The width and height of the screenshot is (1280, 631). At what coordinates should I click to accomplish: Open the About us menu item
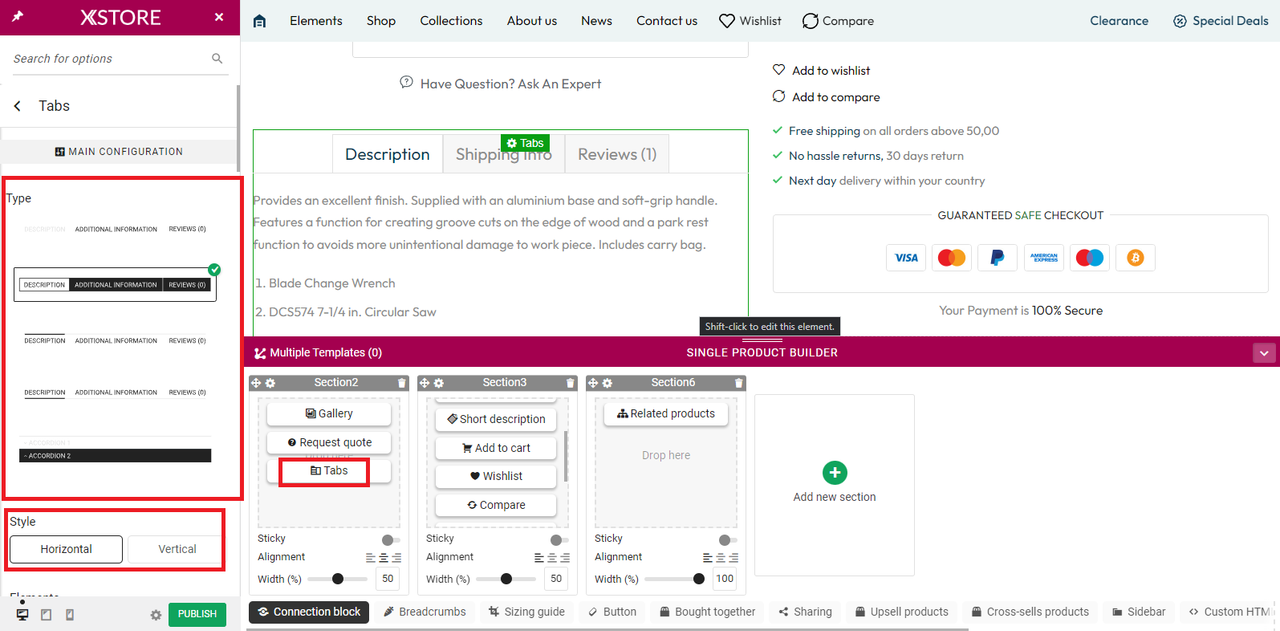(532, 21)
